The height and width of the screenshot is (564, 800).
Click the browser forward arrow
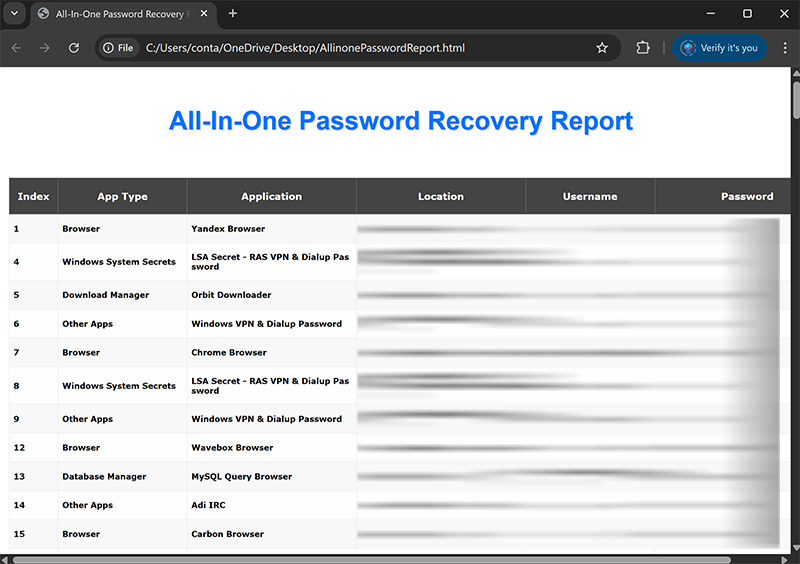[x=45, y=48]
